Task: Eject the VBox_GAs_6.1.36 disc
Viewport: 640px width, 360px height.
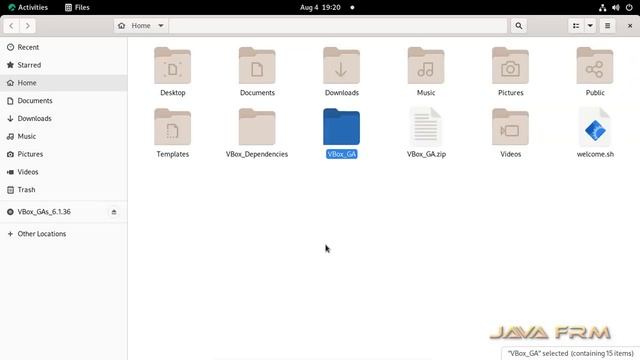Action: pos(114,212)
